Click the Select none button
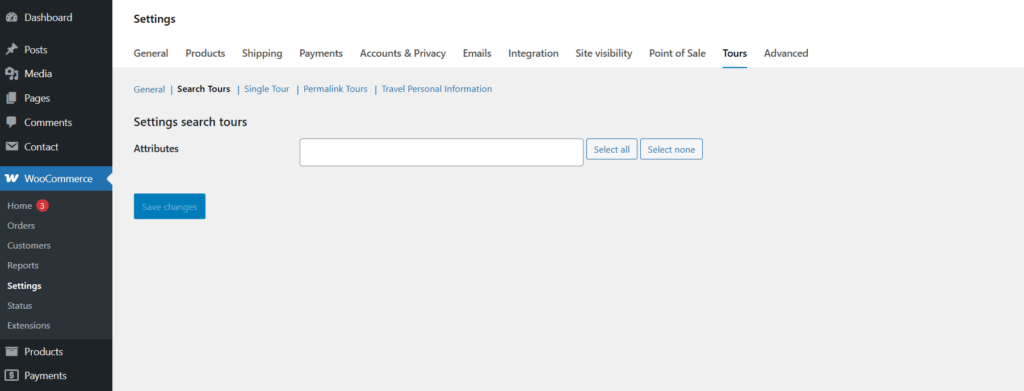 671,149
